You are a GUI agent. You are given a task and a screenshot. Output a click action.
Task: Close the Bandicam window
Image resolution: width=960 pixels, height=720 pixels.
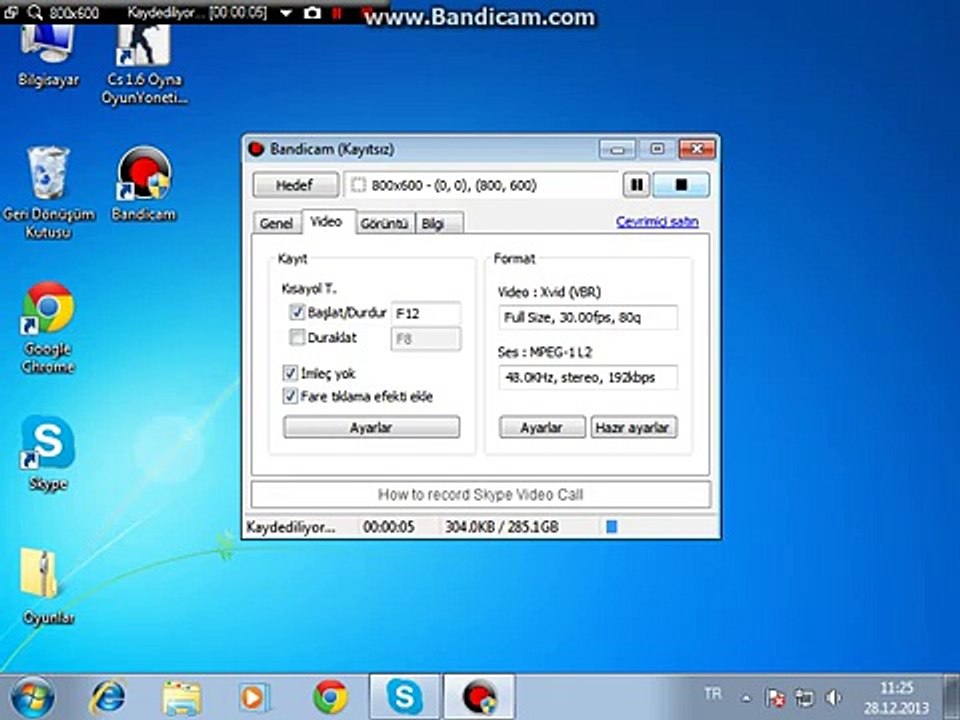[696, 149]
